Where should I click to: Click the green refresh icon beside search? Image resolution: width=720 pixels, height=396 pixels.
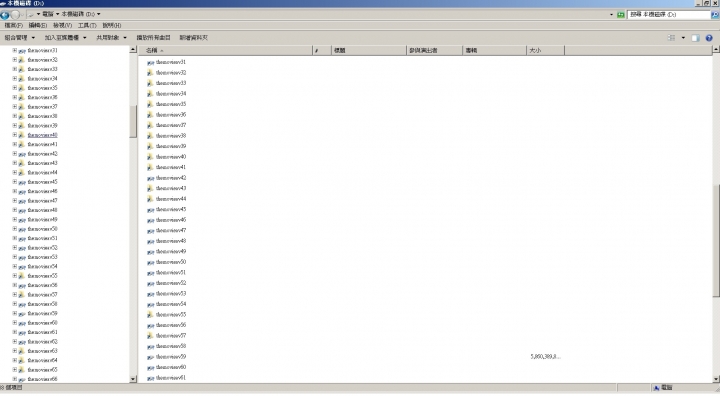pos(621,15)
